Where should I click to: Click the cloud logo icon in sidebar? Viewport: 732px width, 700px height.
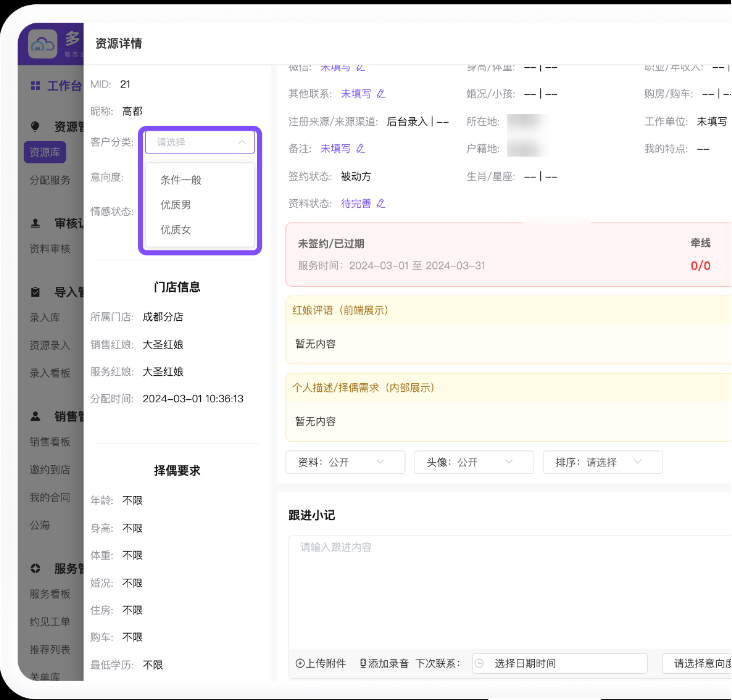(x=43, y=44)
